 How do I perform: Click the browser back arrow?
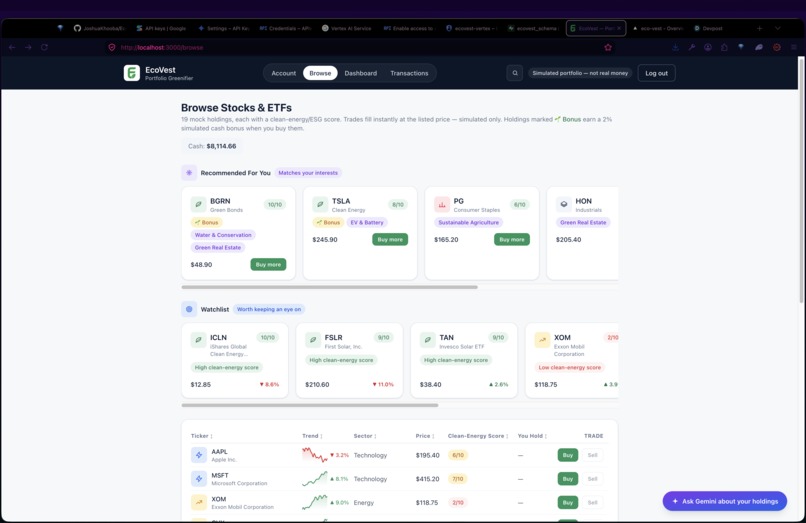point(12,47)
